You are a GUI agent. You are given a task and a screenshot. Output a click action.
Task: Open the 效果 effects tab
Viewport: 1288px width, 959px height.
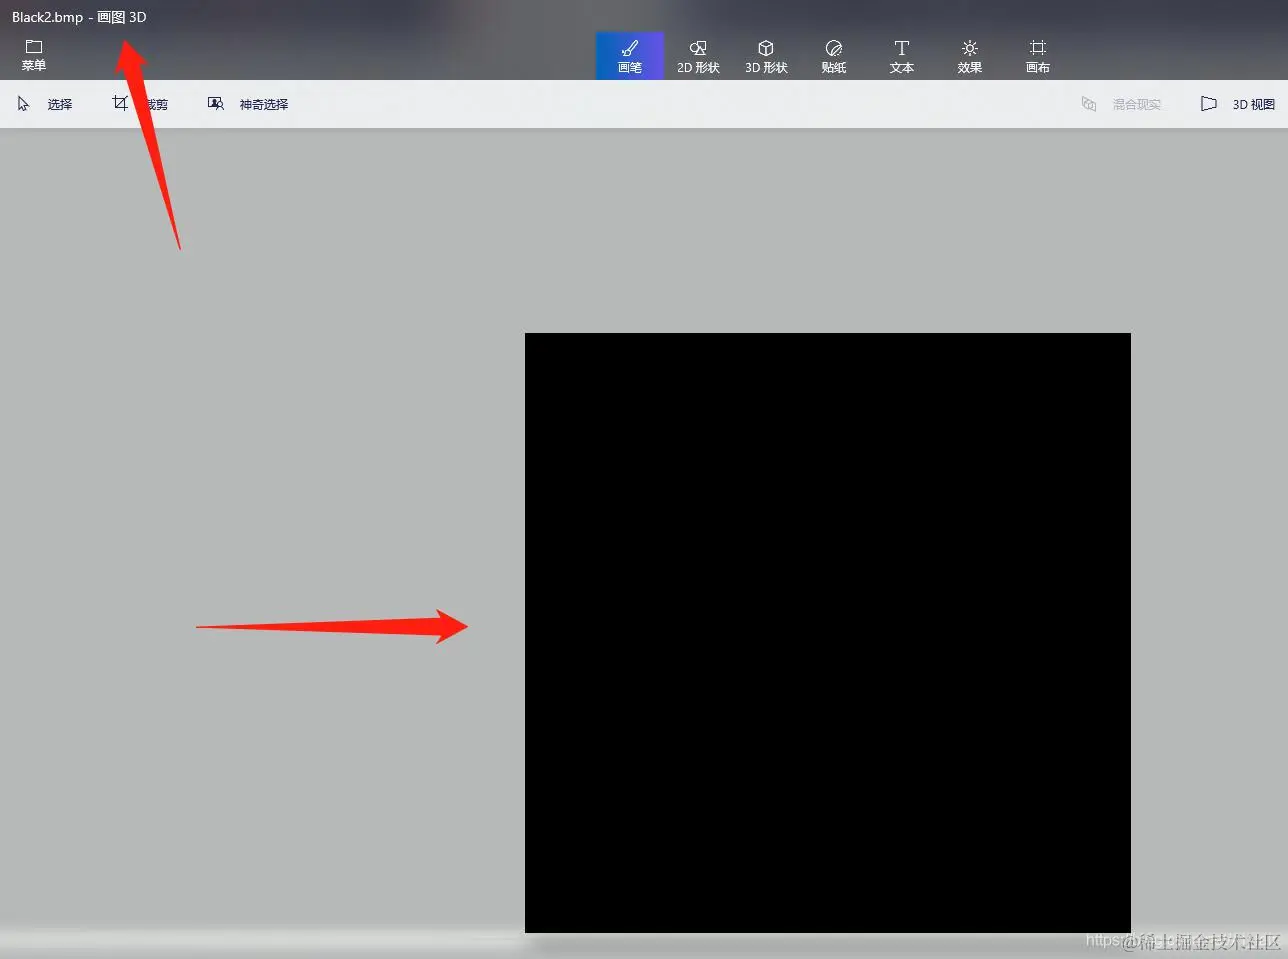point(970,56)
